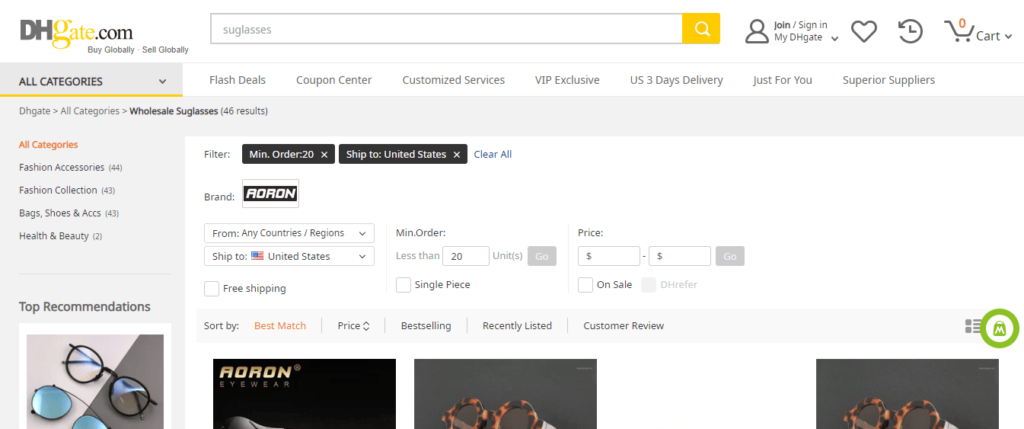Expand the My DHgate account dropdown
The width and height of the screenshot is (1024, 429).
(835, 39)
